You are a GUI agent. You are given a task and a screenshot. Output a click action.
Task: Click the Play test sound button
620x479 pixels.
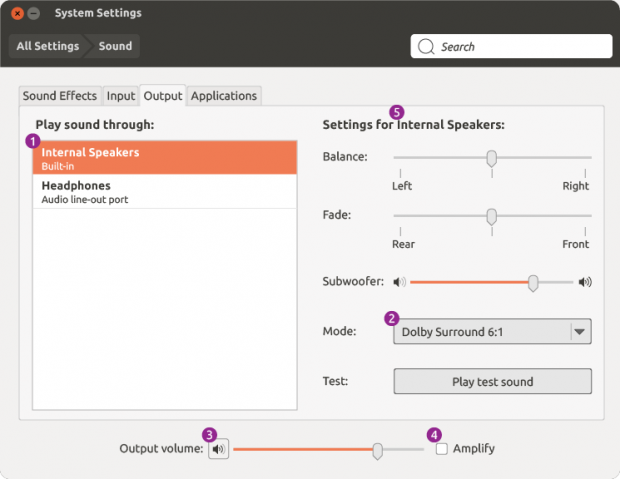coord(492,381)
